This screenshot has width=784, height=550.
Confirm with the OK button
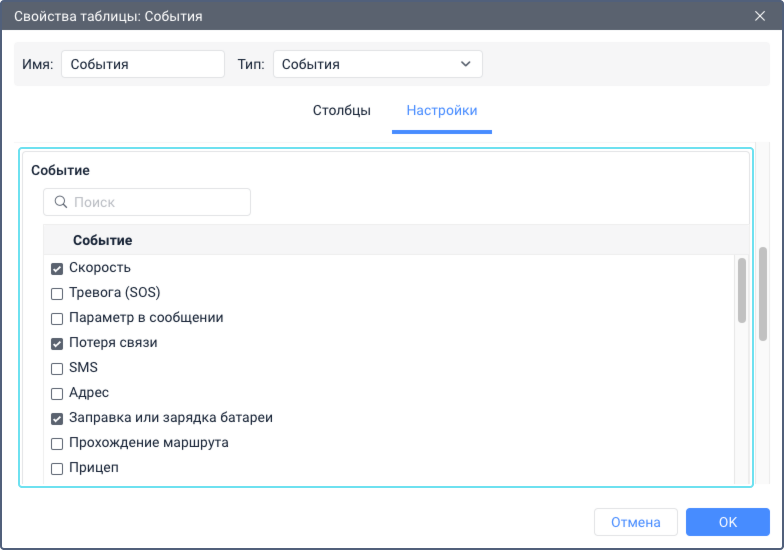(x=728, y=522)
